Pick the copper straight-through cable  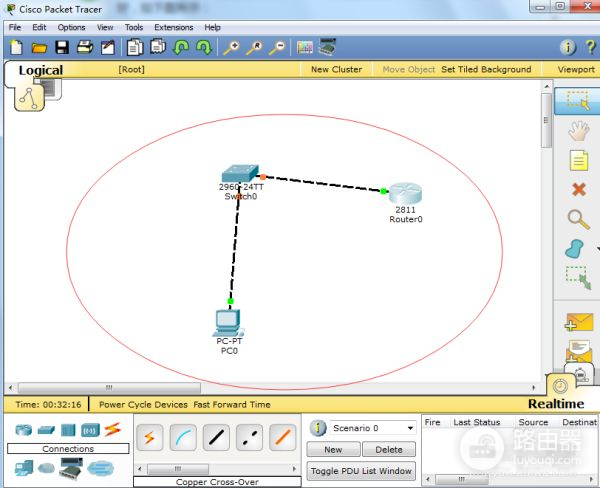click(216, 436)
